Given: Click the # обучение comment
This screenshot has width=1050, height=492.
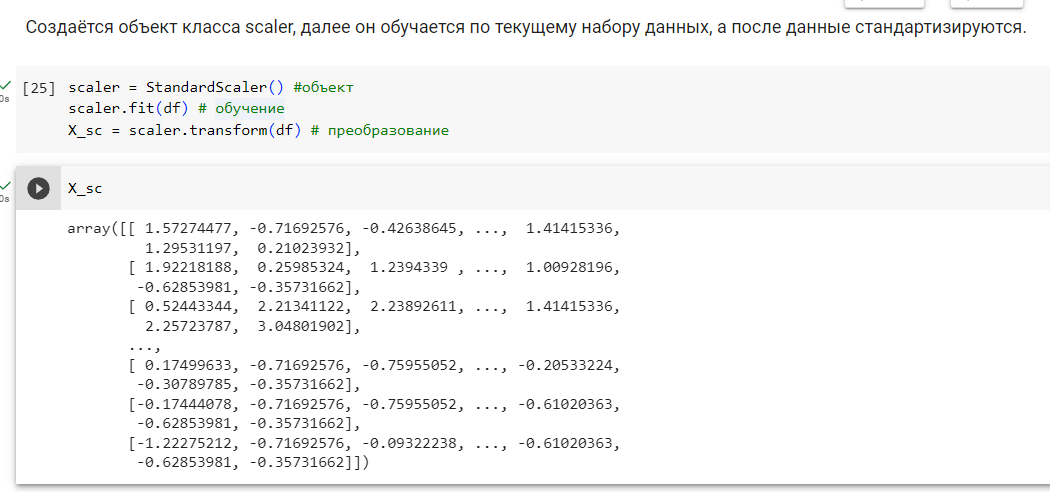Looking at the screenshot, I should tap(242, 108).
